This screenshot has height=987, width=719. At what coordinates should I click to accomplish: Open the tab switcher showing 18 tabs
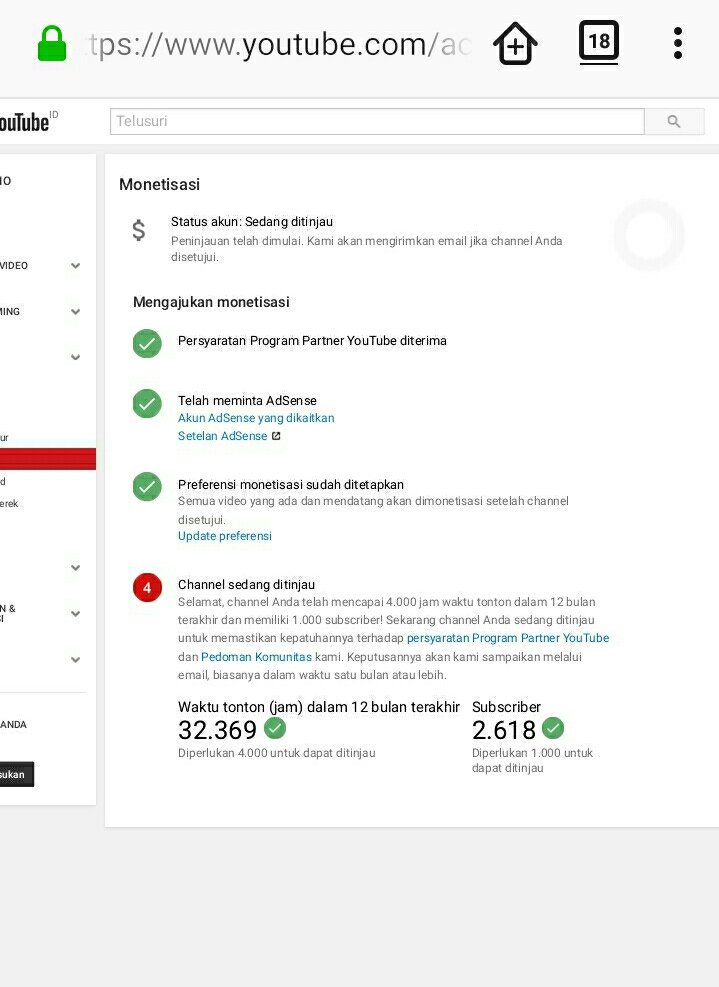pos(598,42)
